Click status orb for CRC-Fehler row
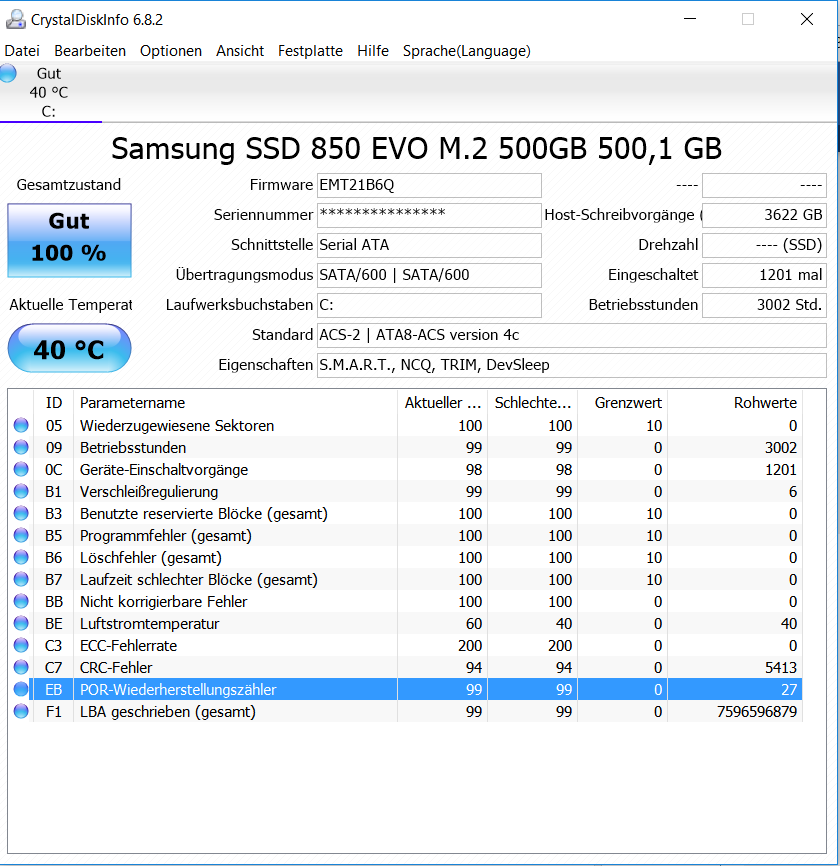Screen dimensions: 840x866 tap(21, 668)
